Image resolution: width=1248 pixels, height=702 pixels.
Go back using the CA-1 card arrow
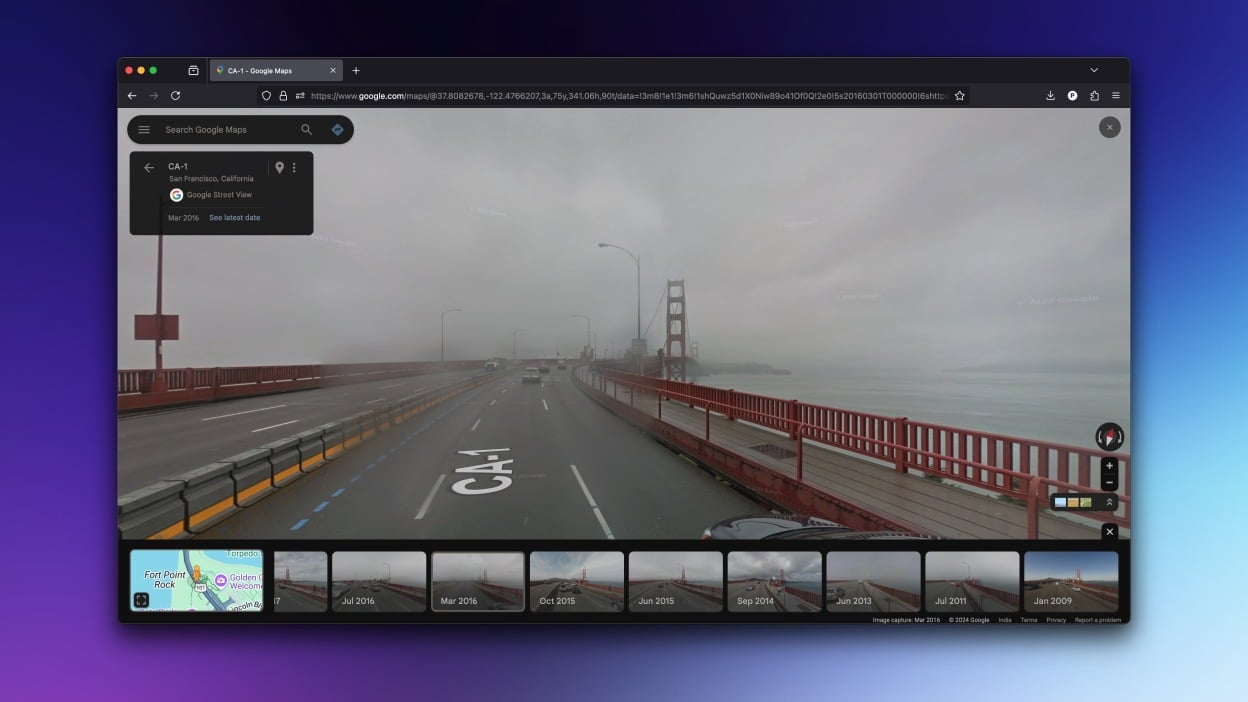click(149, 168)
